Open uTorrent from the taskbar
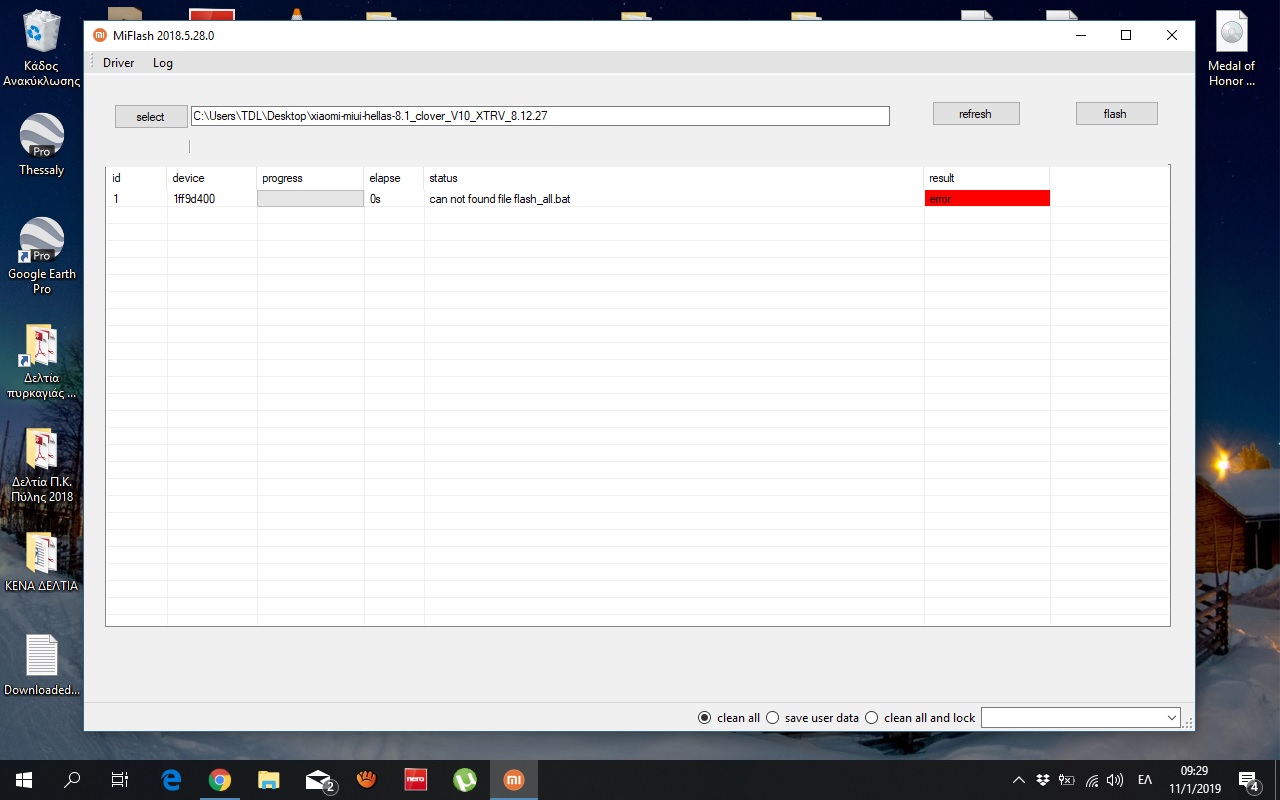 464,780
